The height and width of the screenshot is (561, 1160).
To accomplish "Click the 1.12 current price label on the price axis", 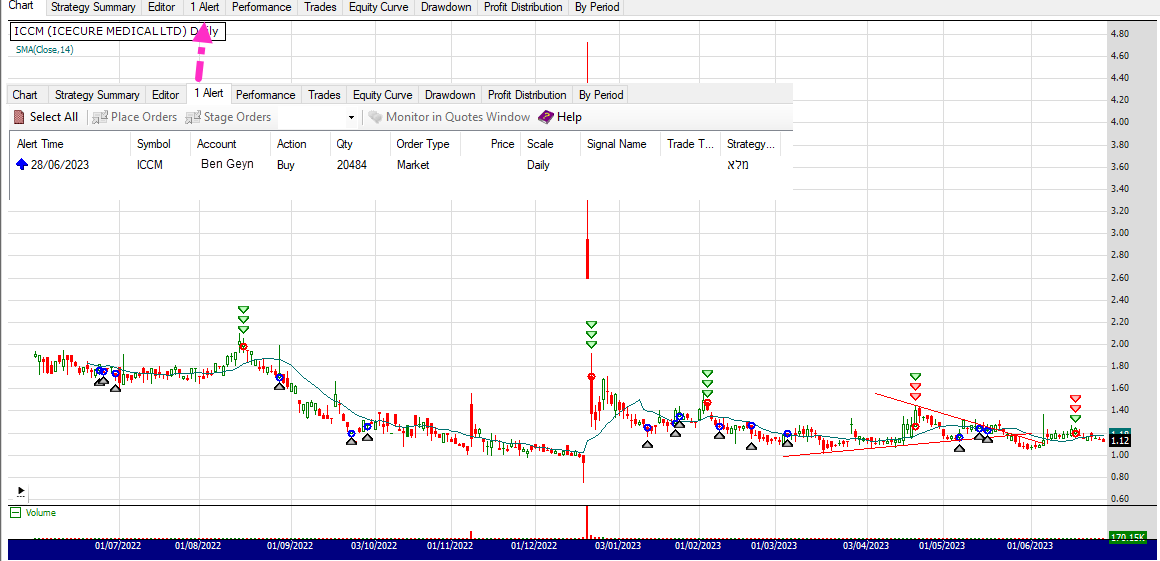I will click(x=1119, y=441).
